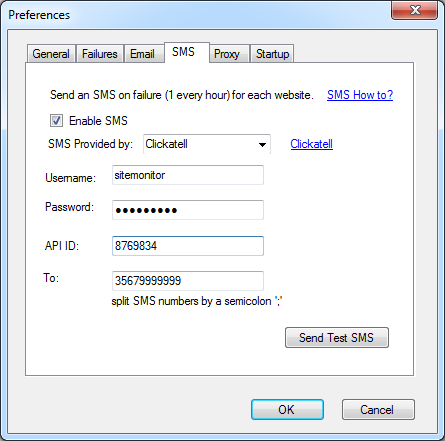Click the Enable SMS label text

coord(98,121)
